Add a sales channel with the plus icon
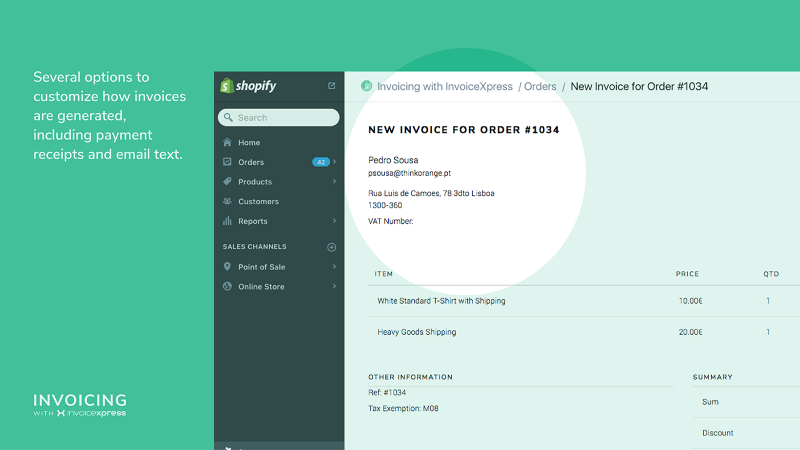Screen dimensions: 800x450 pyautogui.click(x=332, y=247)
